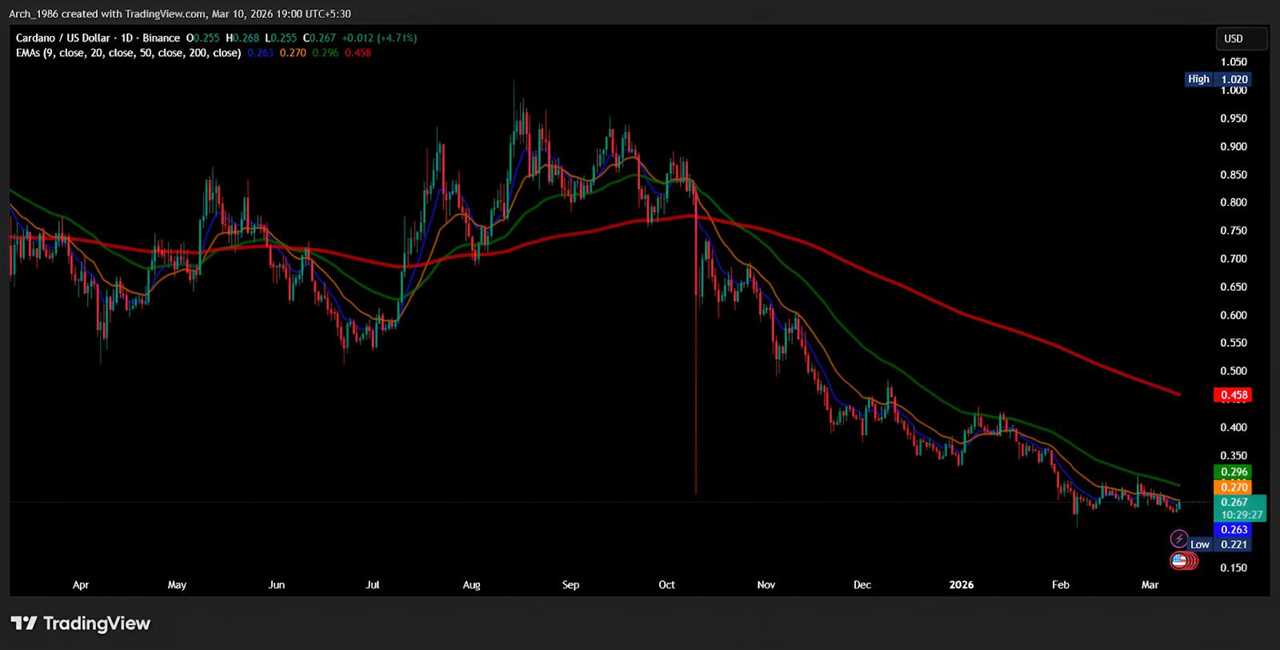
Task: Click the blue 0.263 EMA value in the legend
Action: (x=261, y=53)
